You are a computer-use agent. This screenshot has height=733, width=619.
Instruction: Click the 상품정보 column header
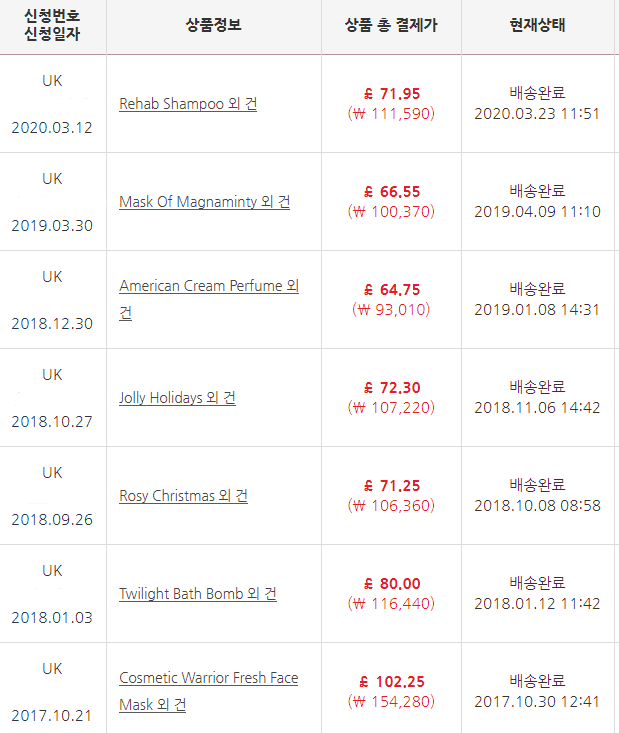click(214, 25)
